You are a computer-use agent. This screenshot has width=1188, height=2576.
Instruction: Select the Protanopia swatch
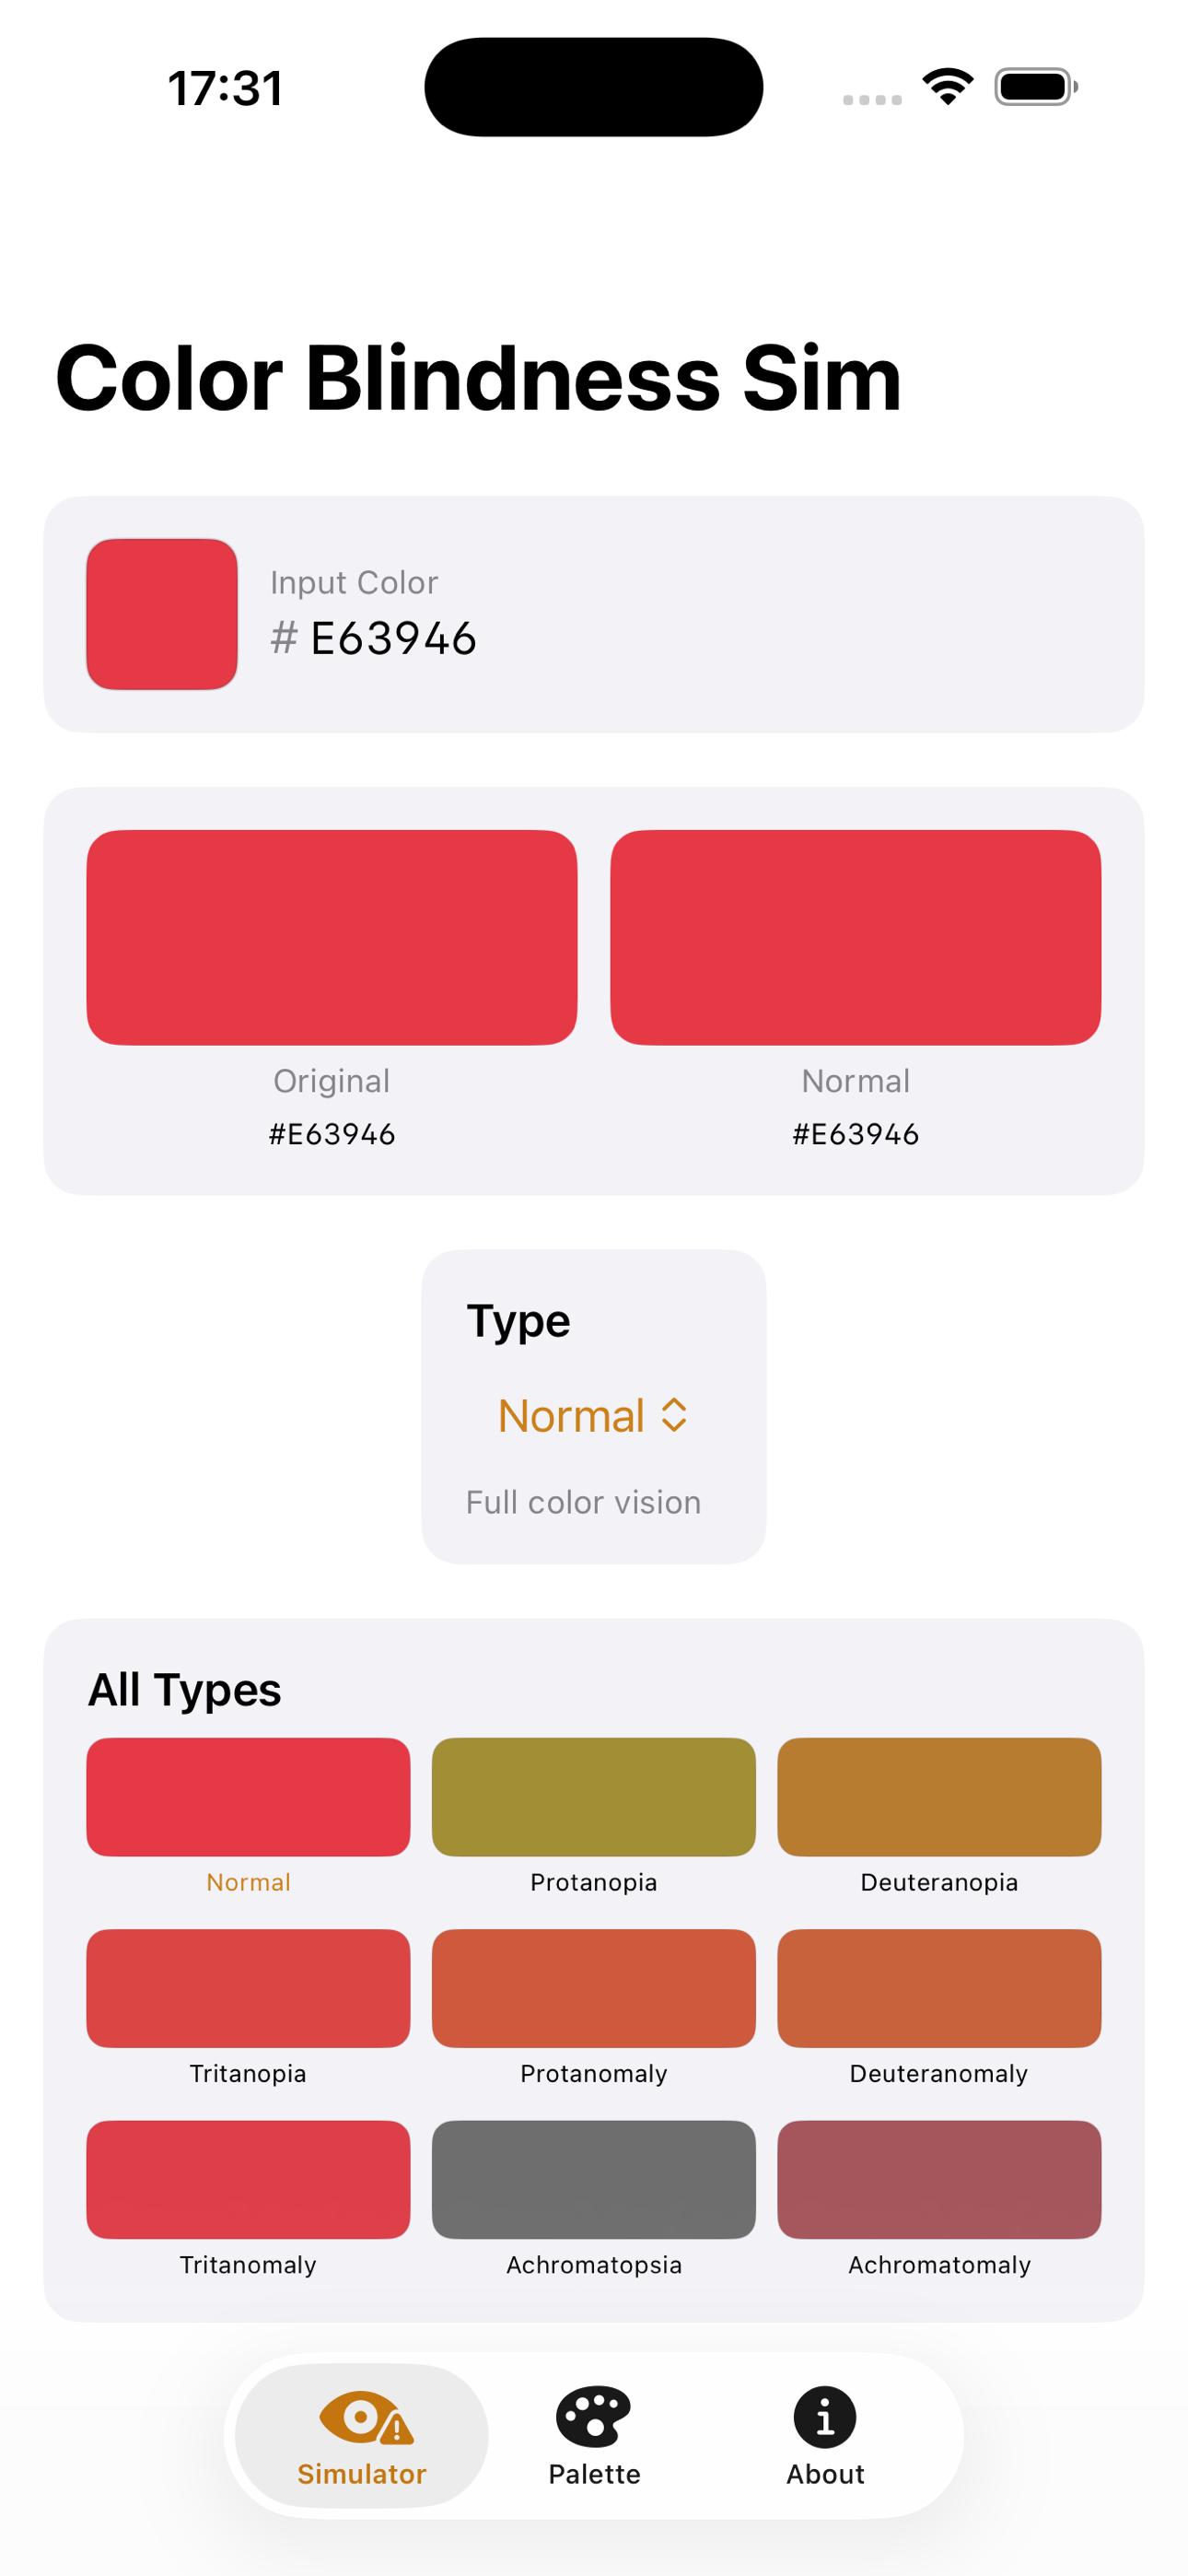pos(594,1796)
